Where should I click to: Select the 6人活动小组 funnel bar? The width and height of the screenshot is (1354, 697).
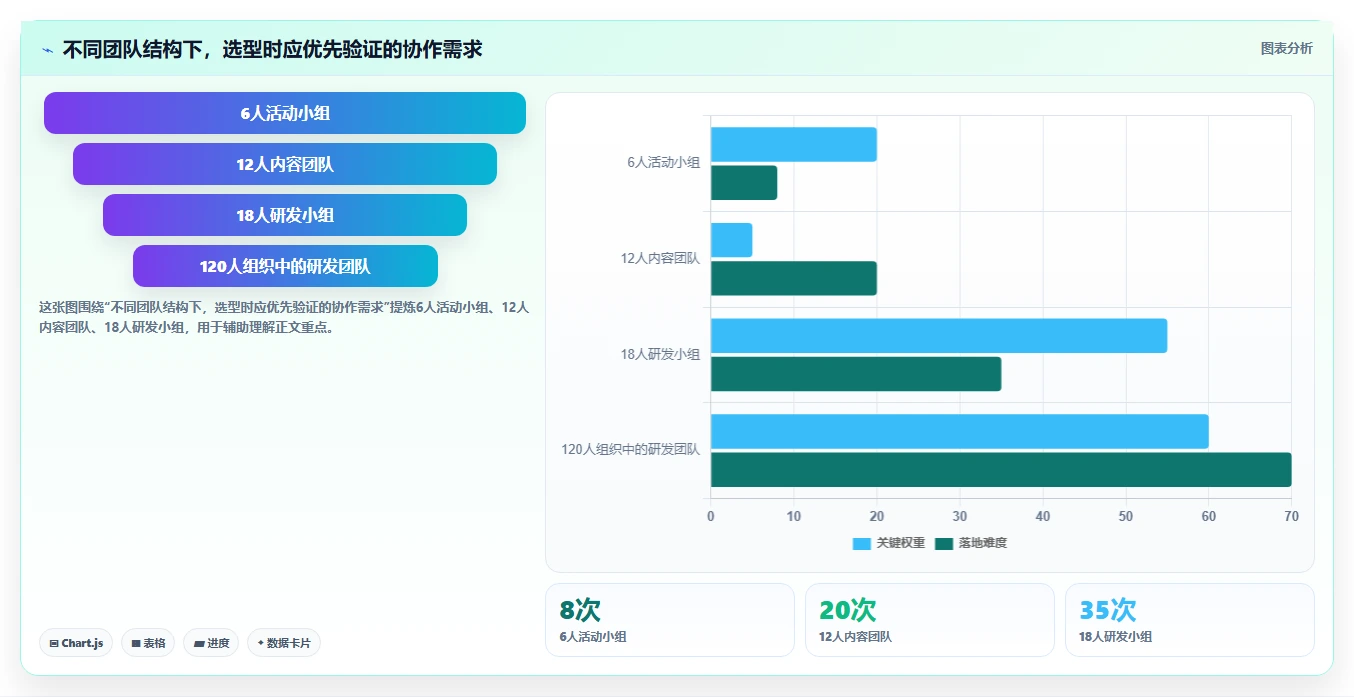pyautogui.click(x=285, y=113)
